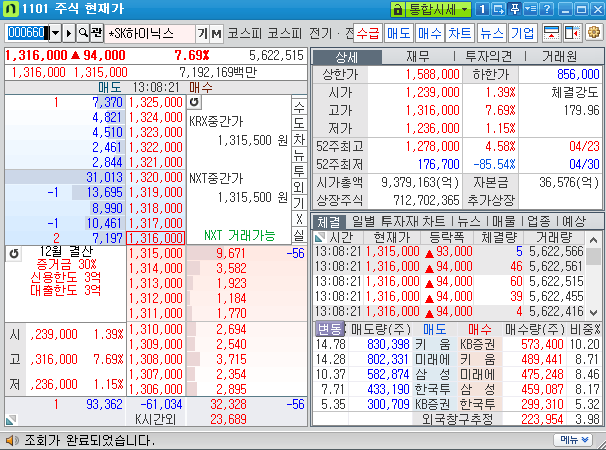This screenshot has height=450, width=606.
Task: Click the 뉴 vertical side button
Action: 299,155
